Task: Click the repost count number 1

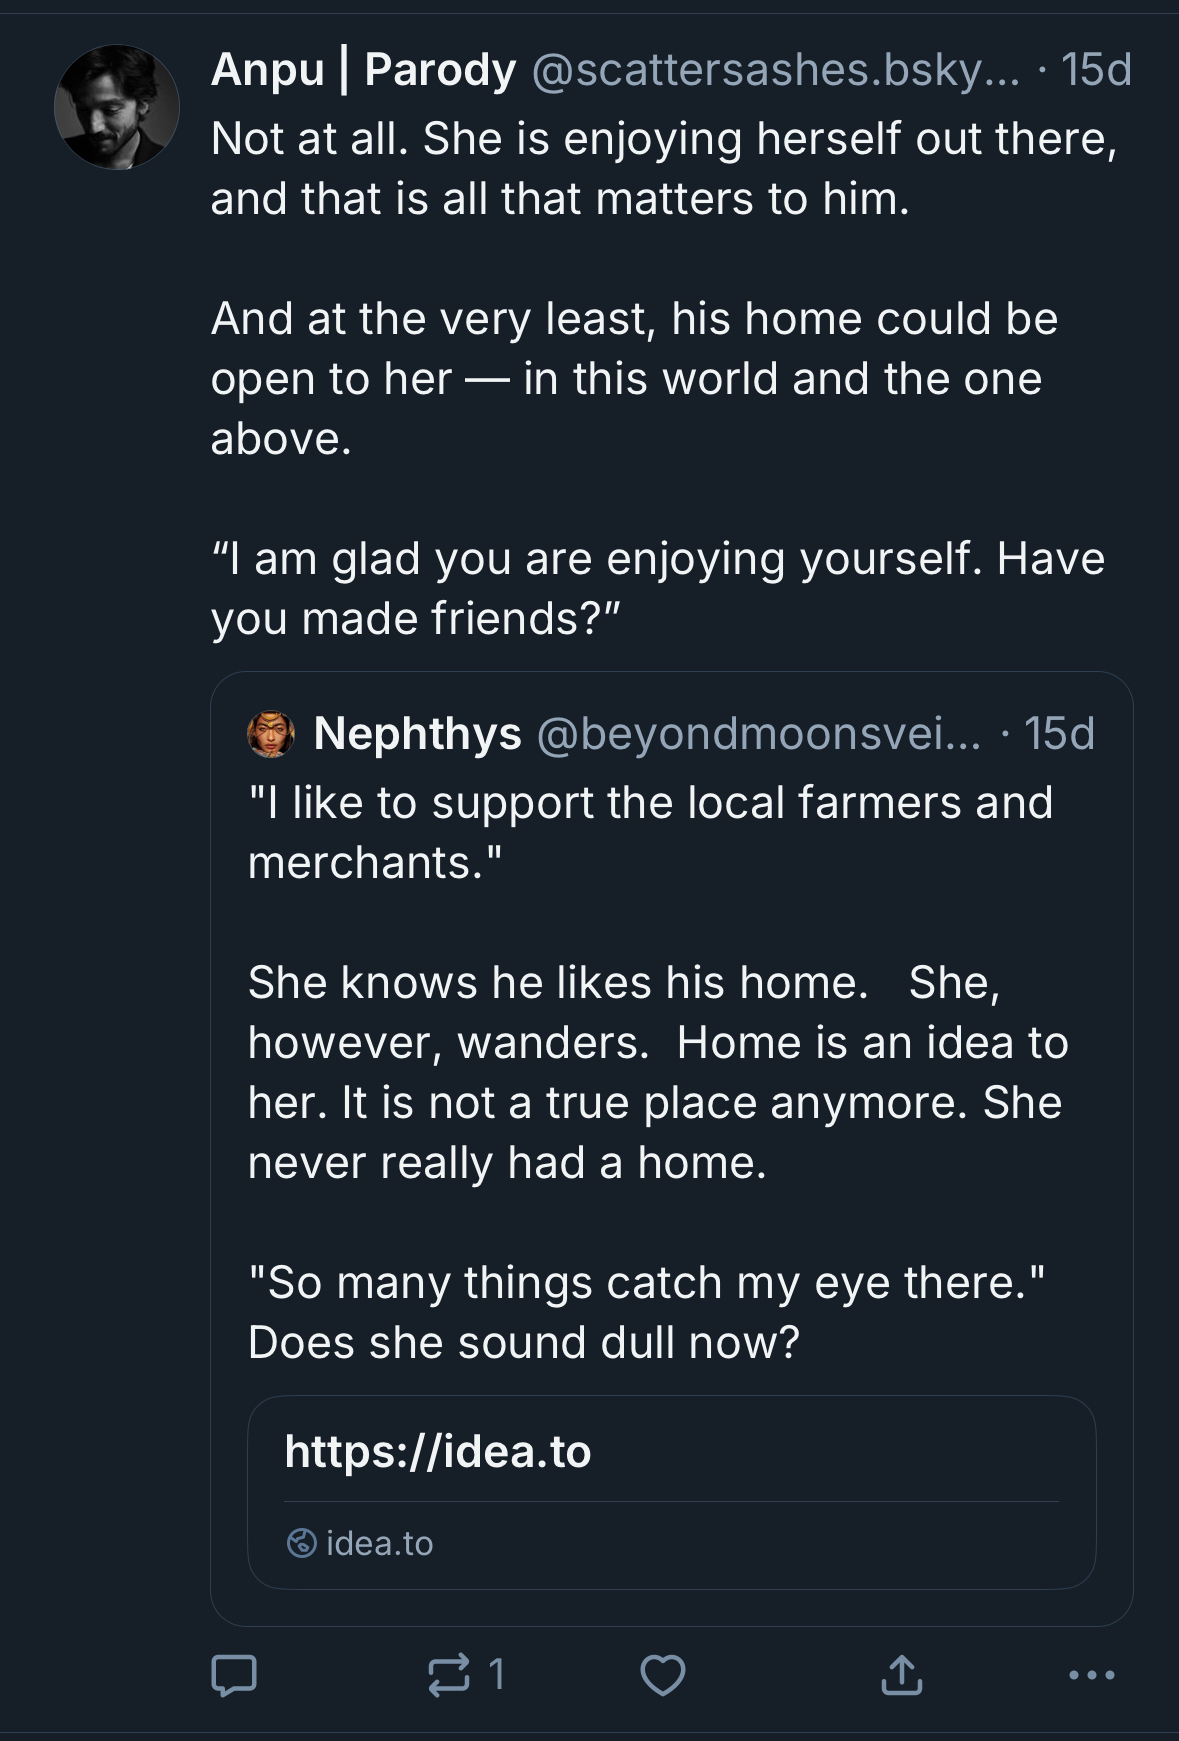Action: click(497, 1675)
